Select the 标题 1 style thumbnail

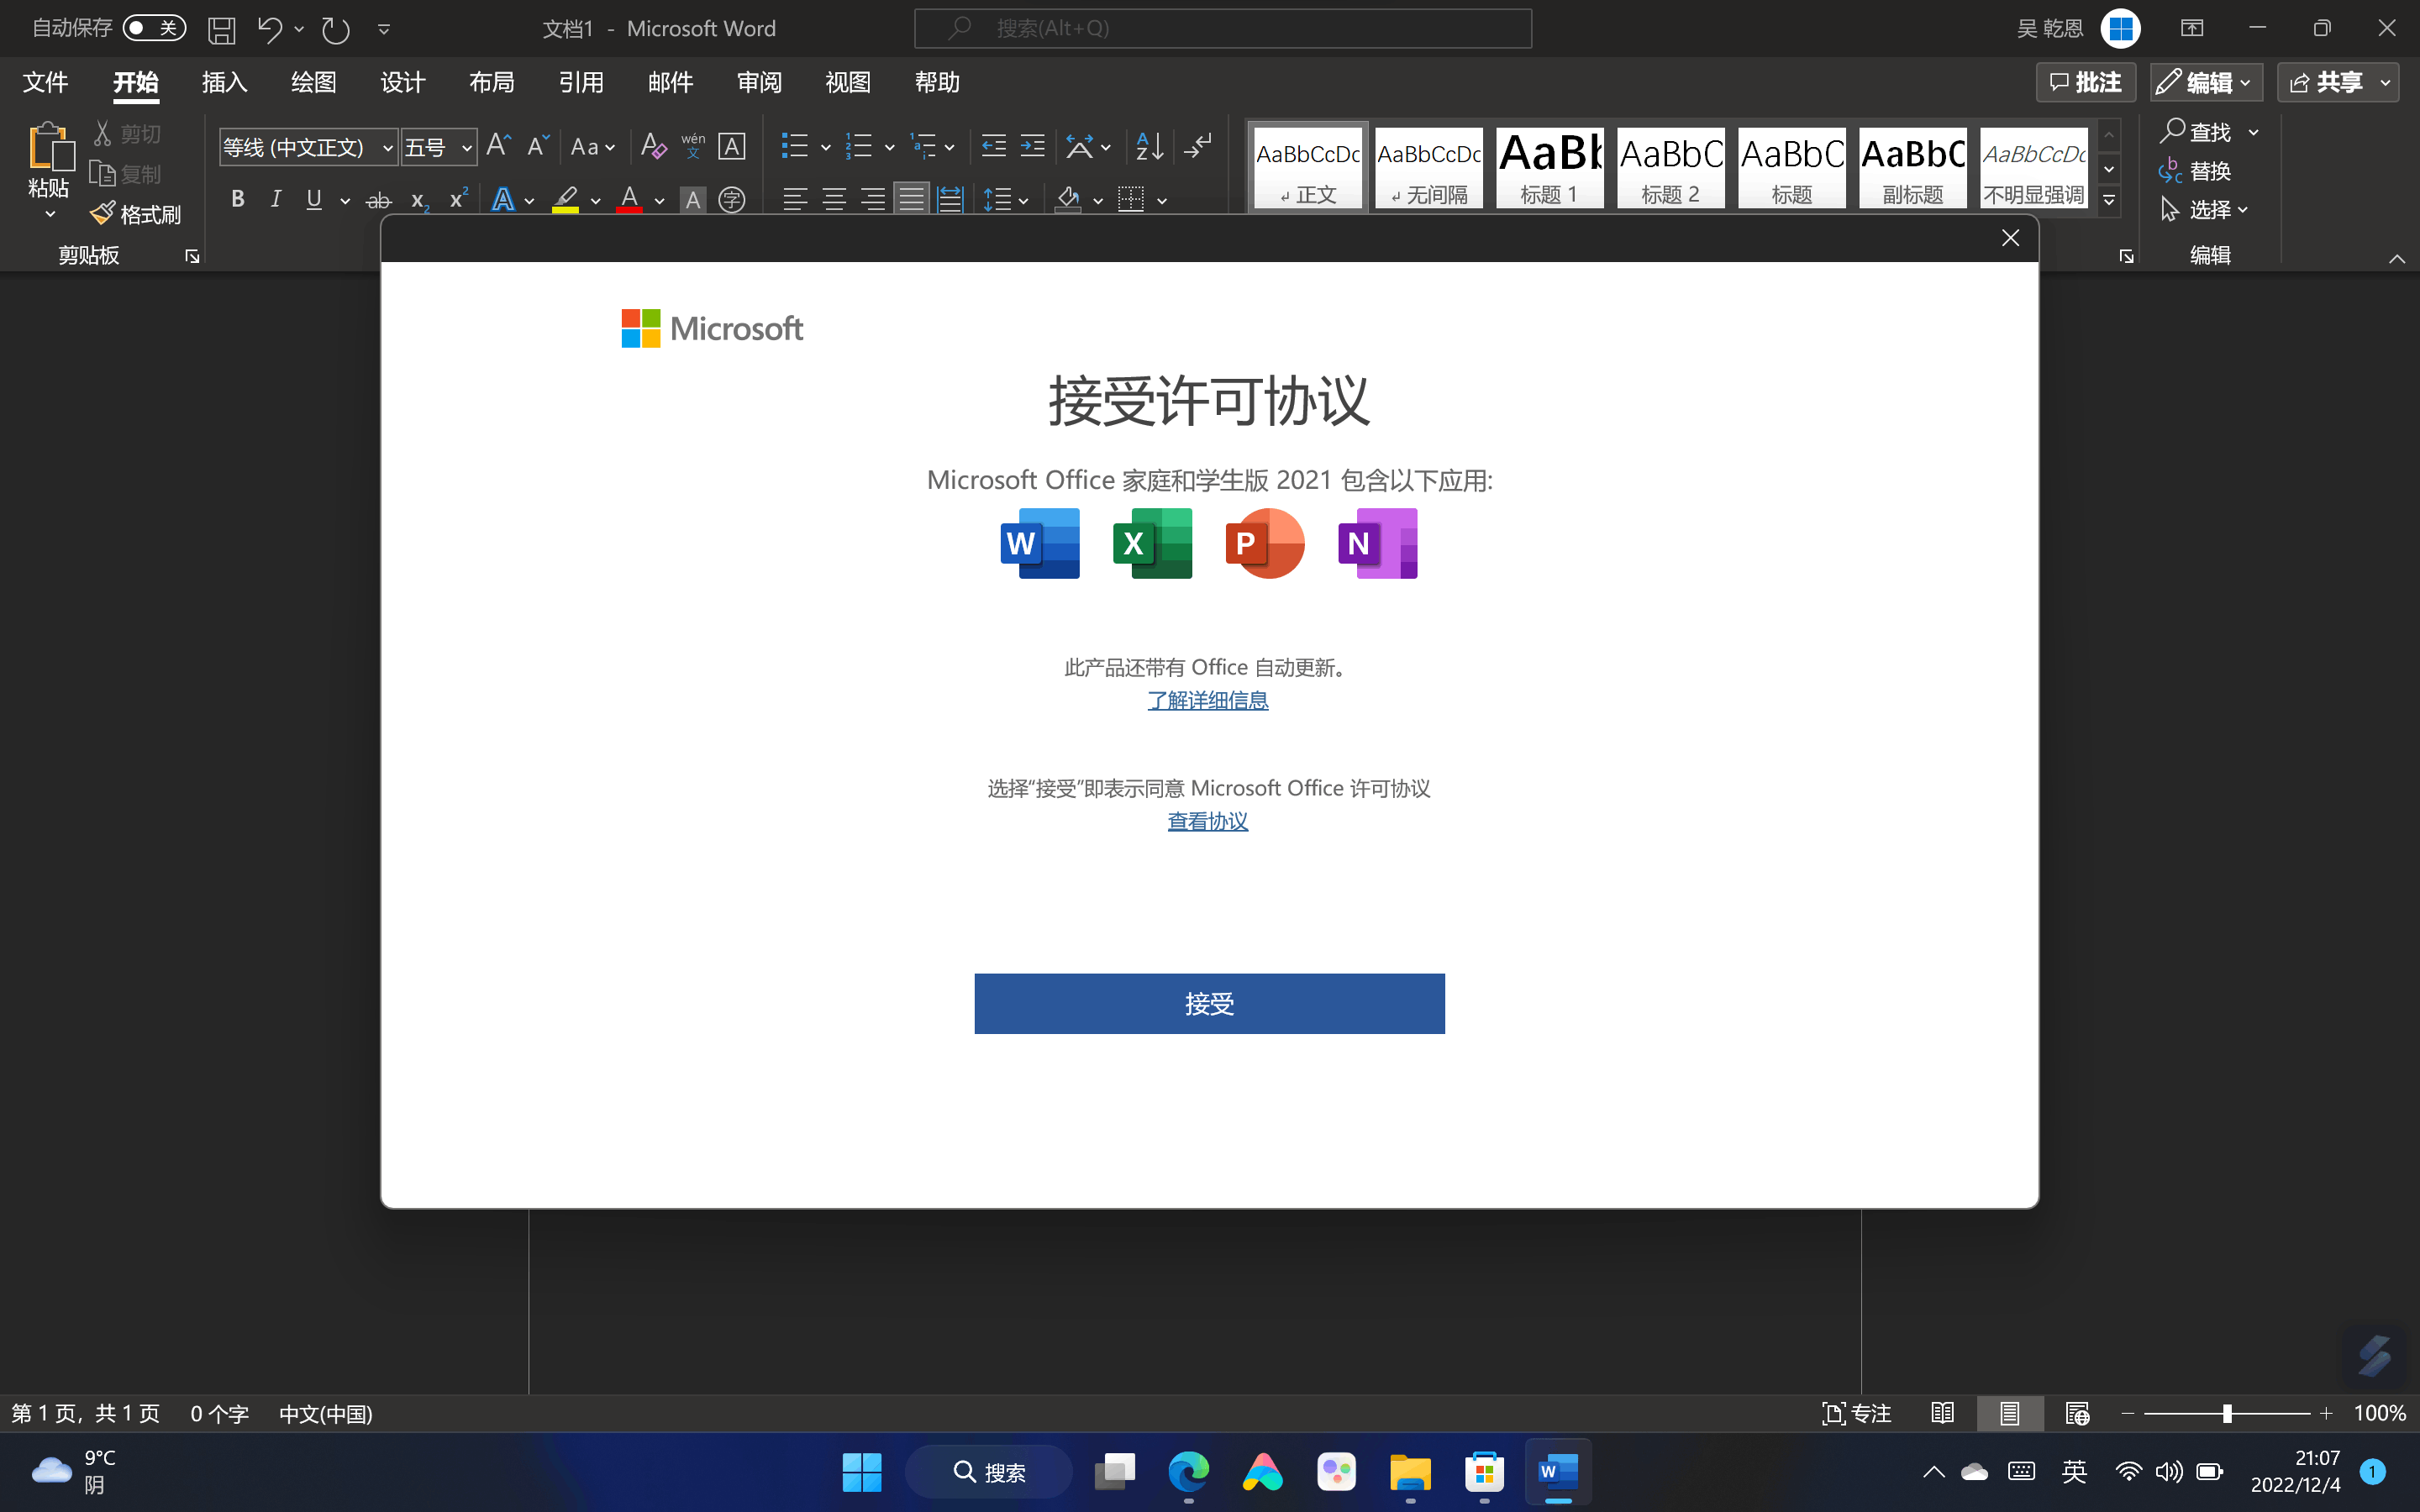[1549, 167]
